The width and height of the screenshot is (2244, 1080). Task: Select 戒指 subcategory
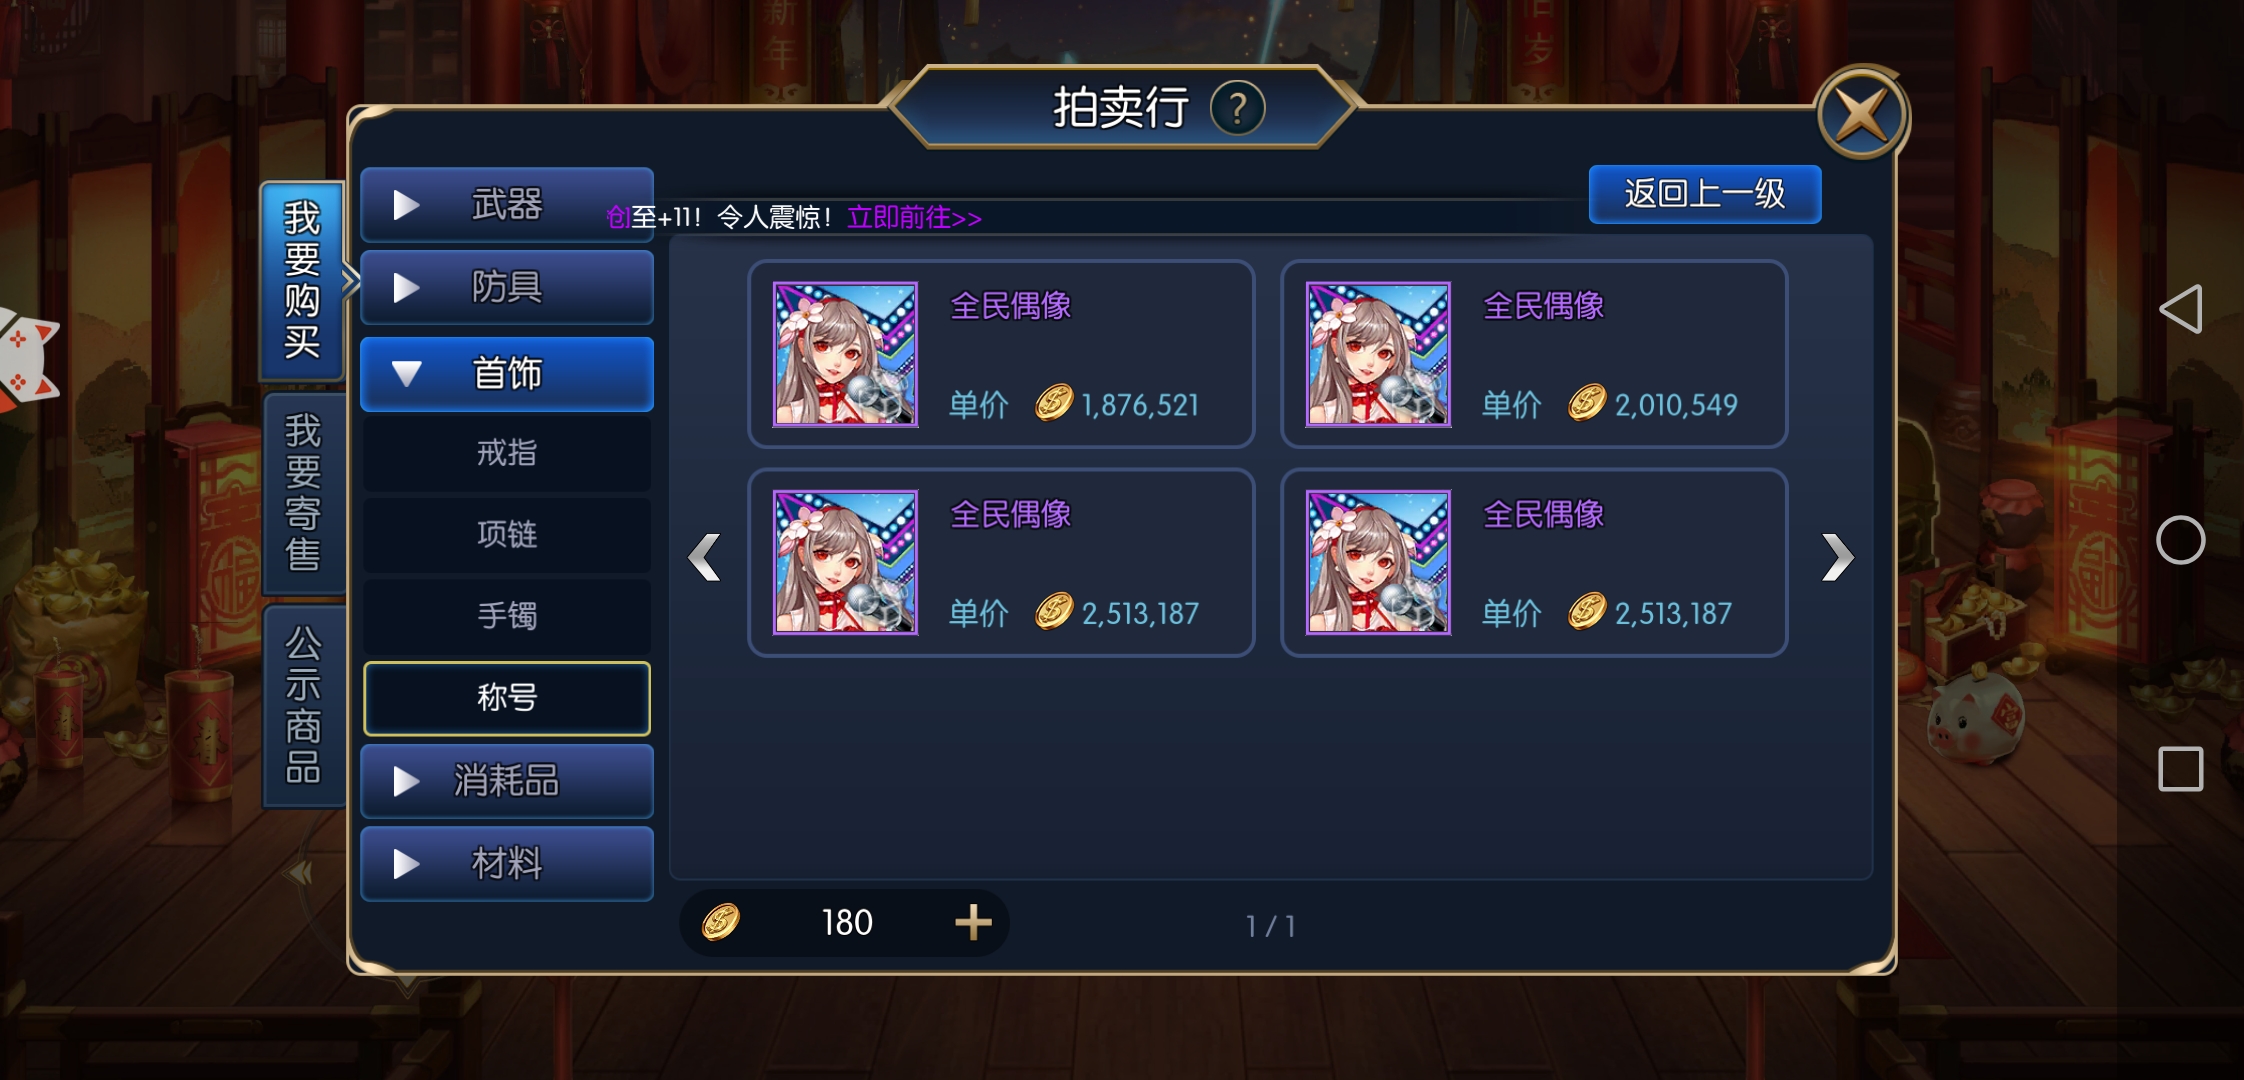(507, 453)
